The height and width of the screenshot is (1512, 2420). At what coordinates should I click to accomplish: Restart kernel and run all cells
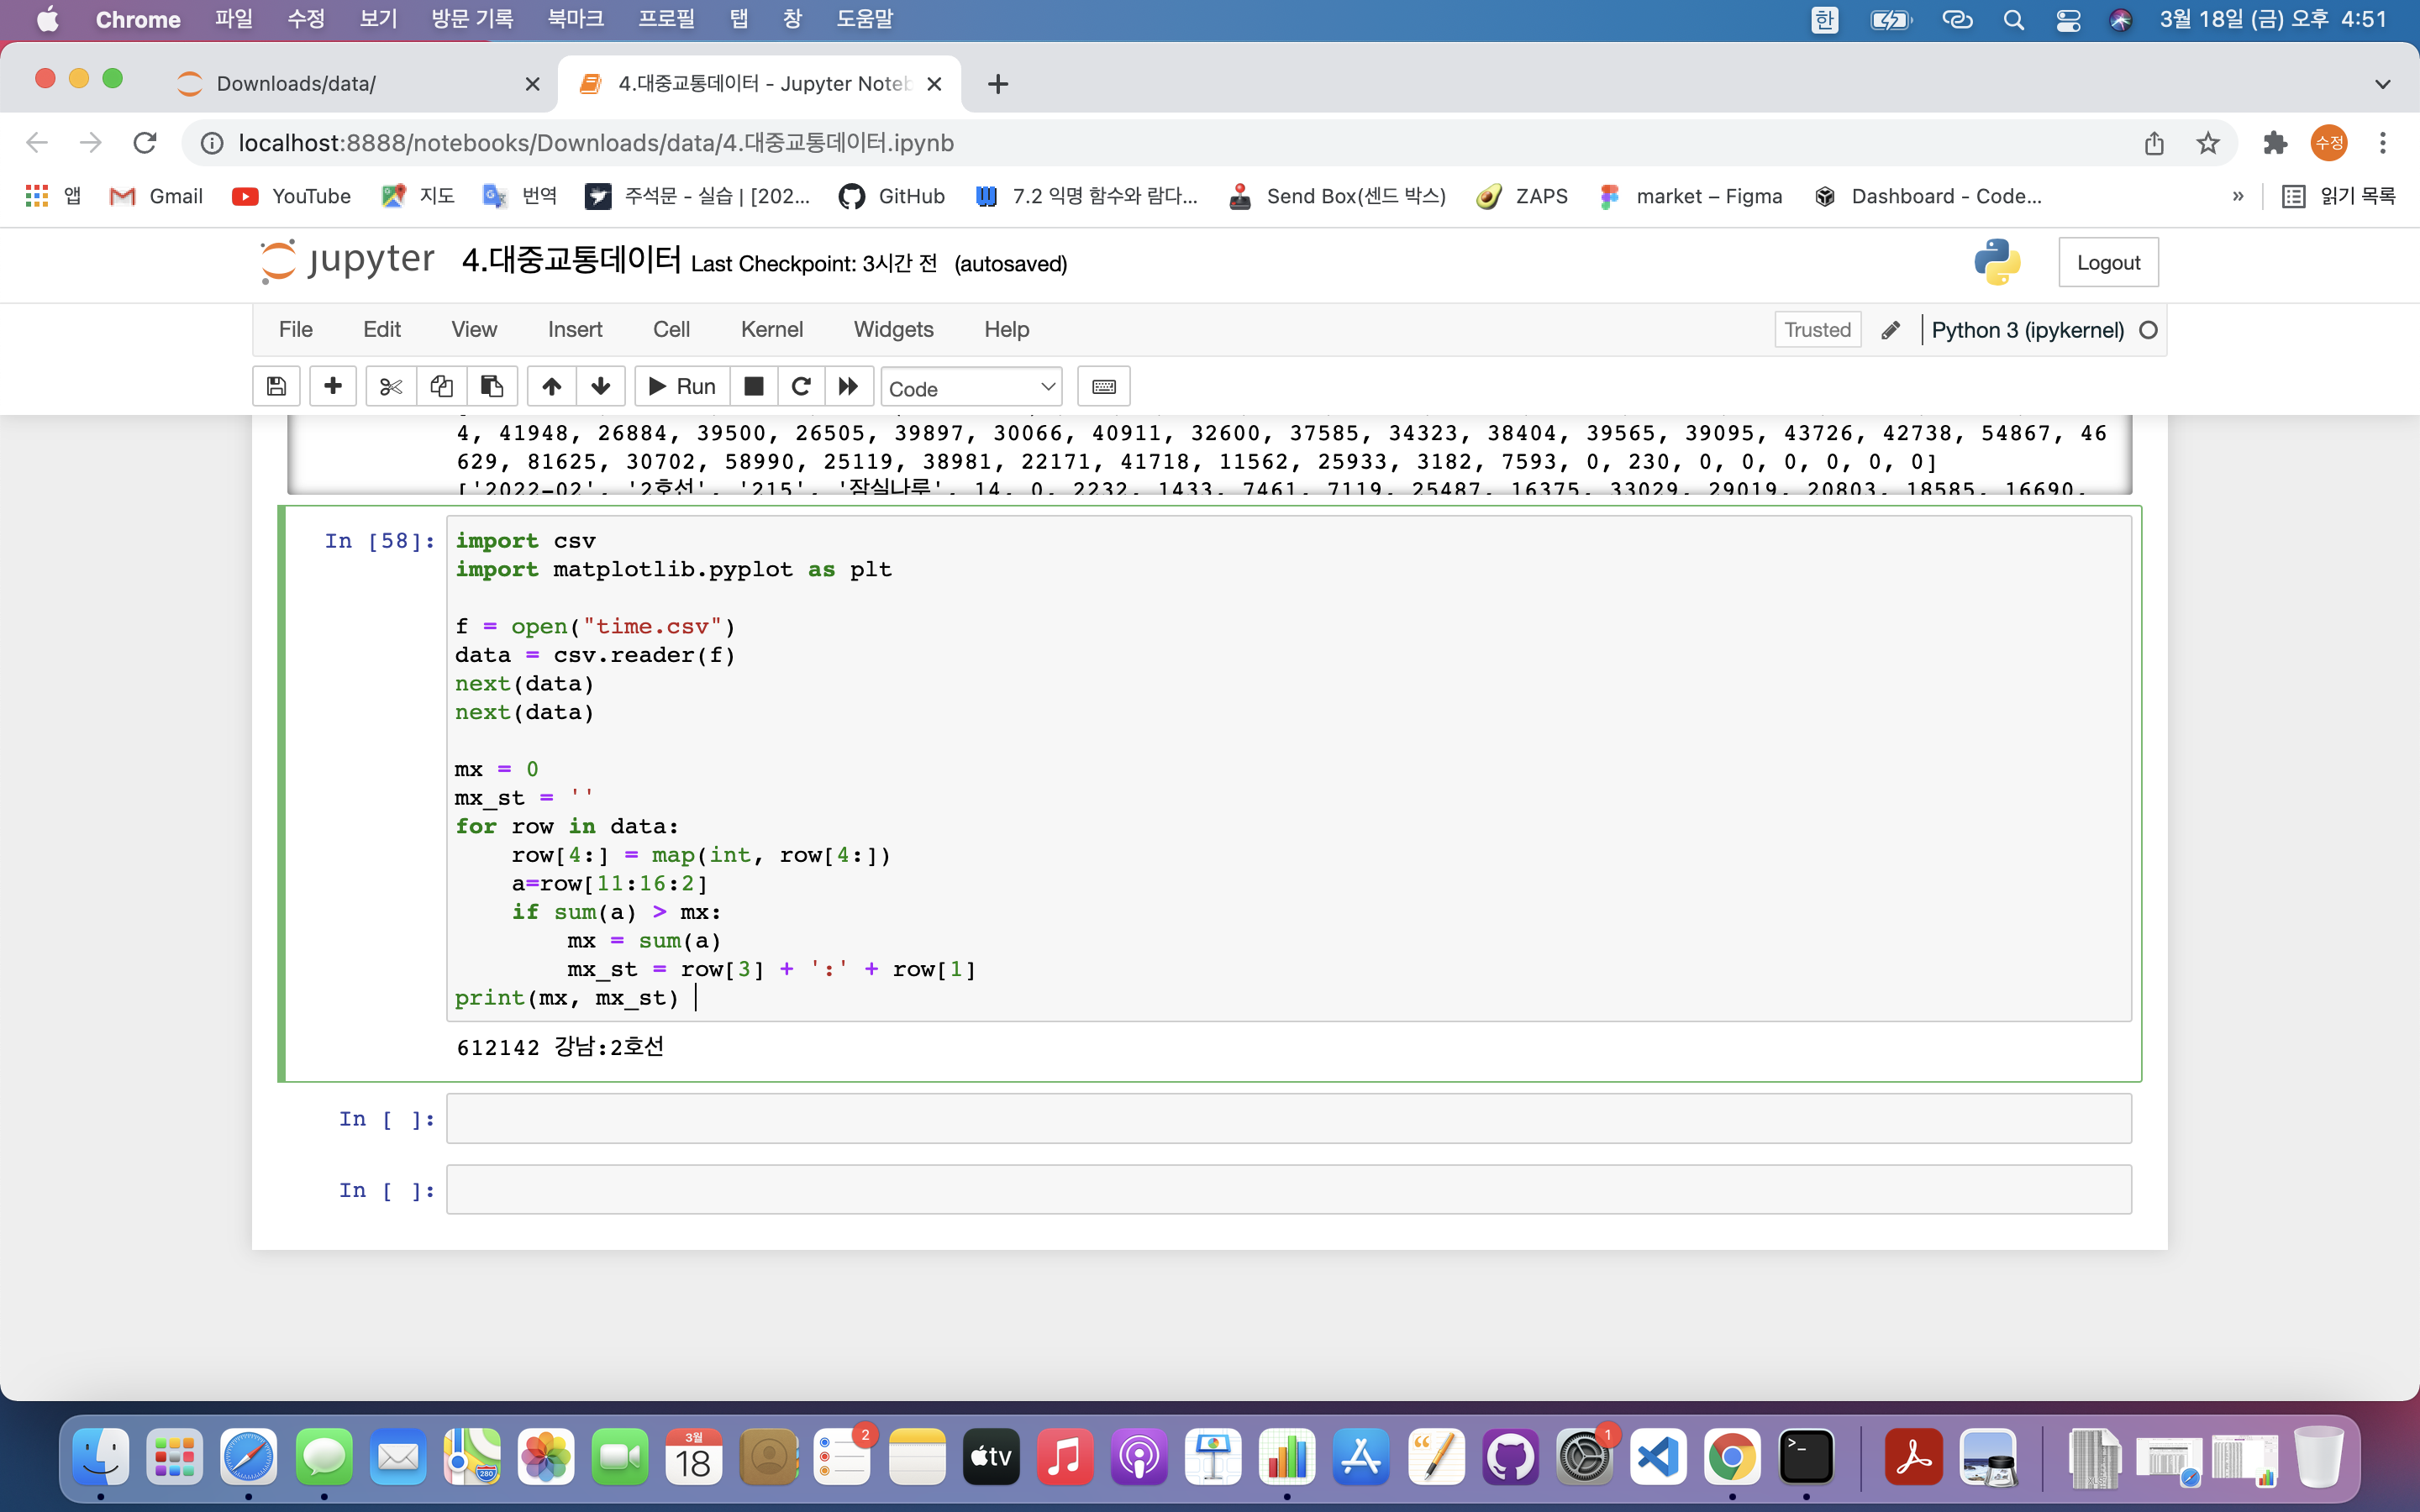(848, 386)
